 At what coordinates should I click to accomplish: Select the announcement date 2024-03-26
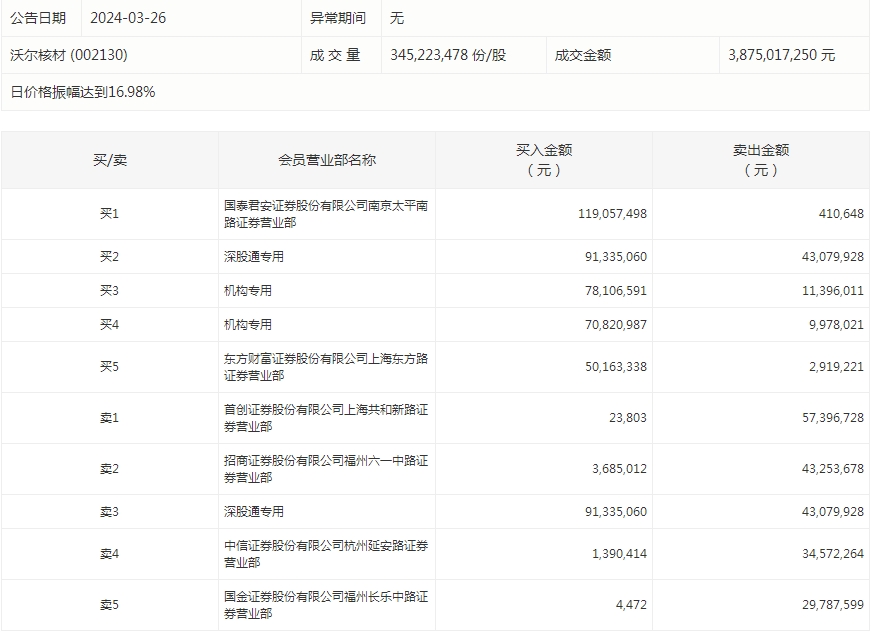[x=128, y=18]
